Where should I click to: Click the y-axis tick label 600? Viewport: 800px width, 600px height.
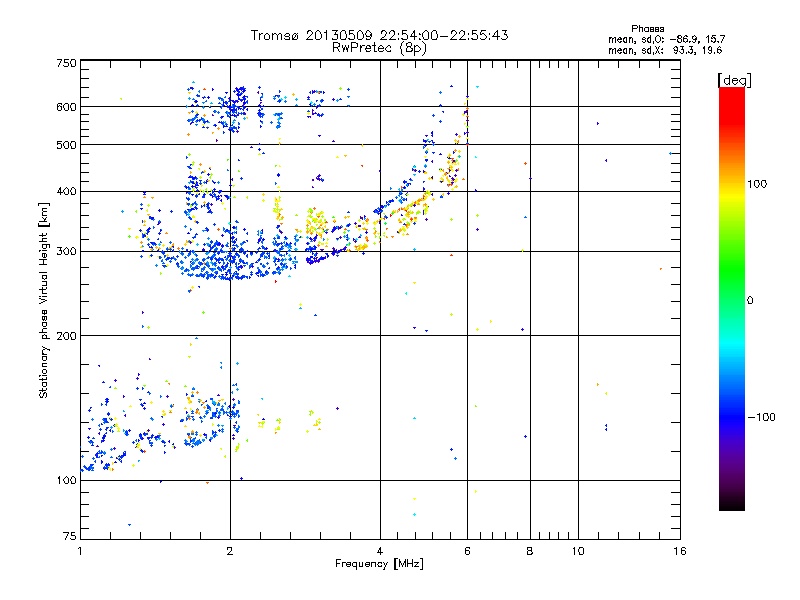(x=67, y=107)
